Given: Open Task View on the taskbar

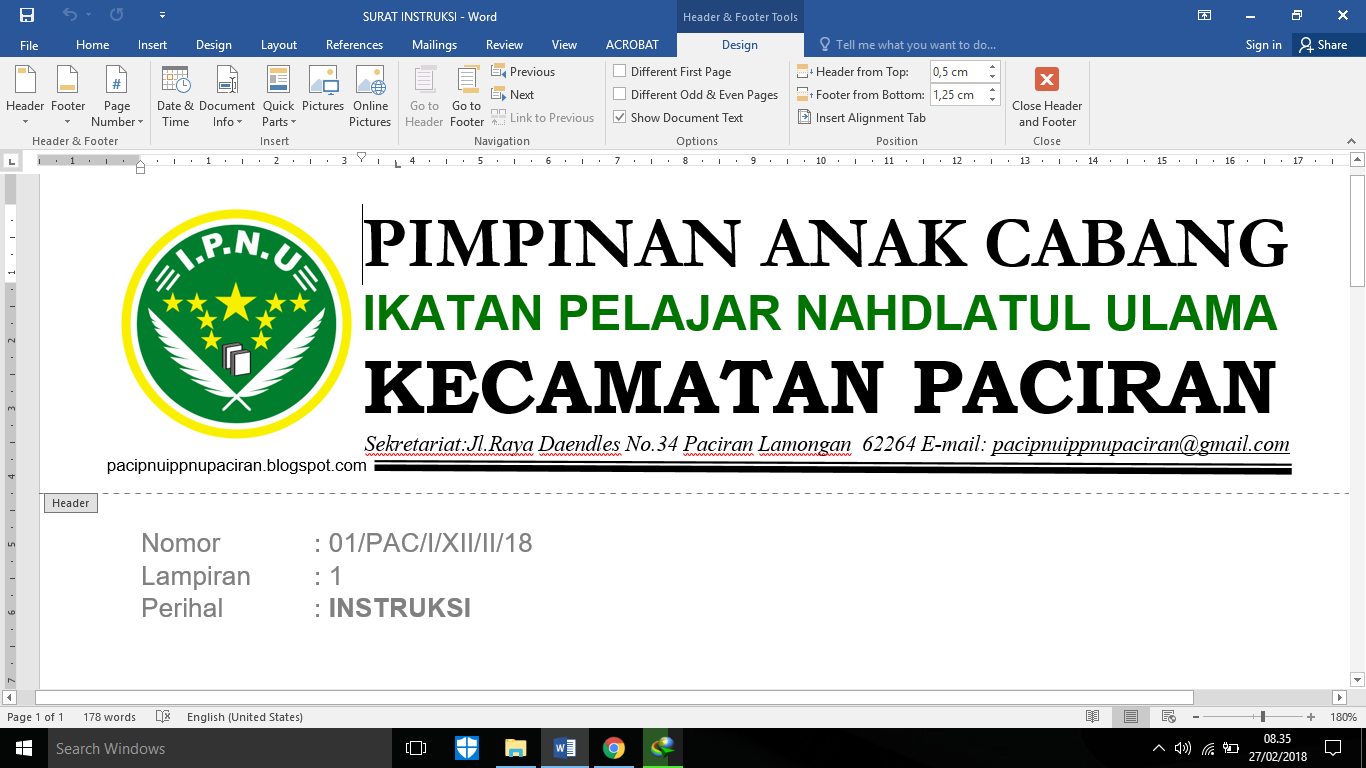Looking at the screenshot, I should pos(416,748).
